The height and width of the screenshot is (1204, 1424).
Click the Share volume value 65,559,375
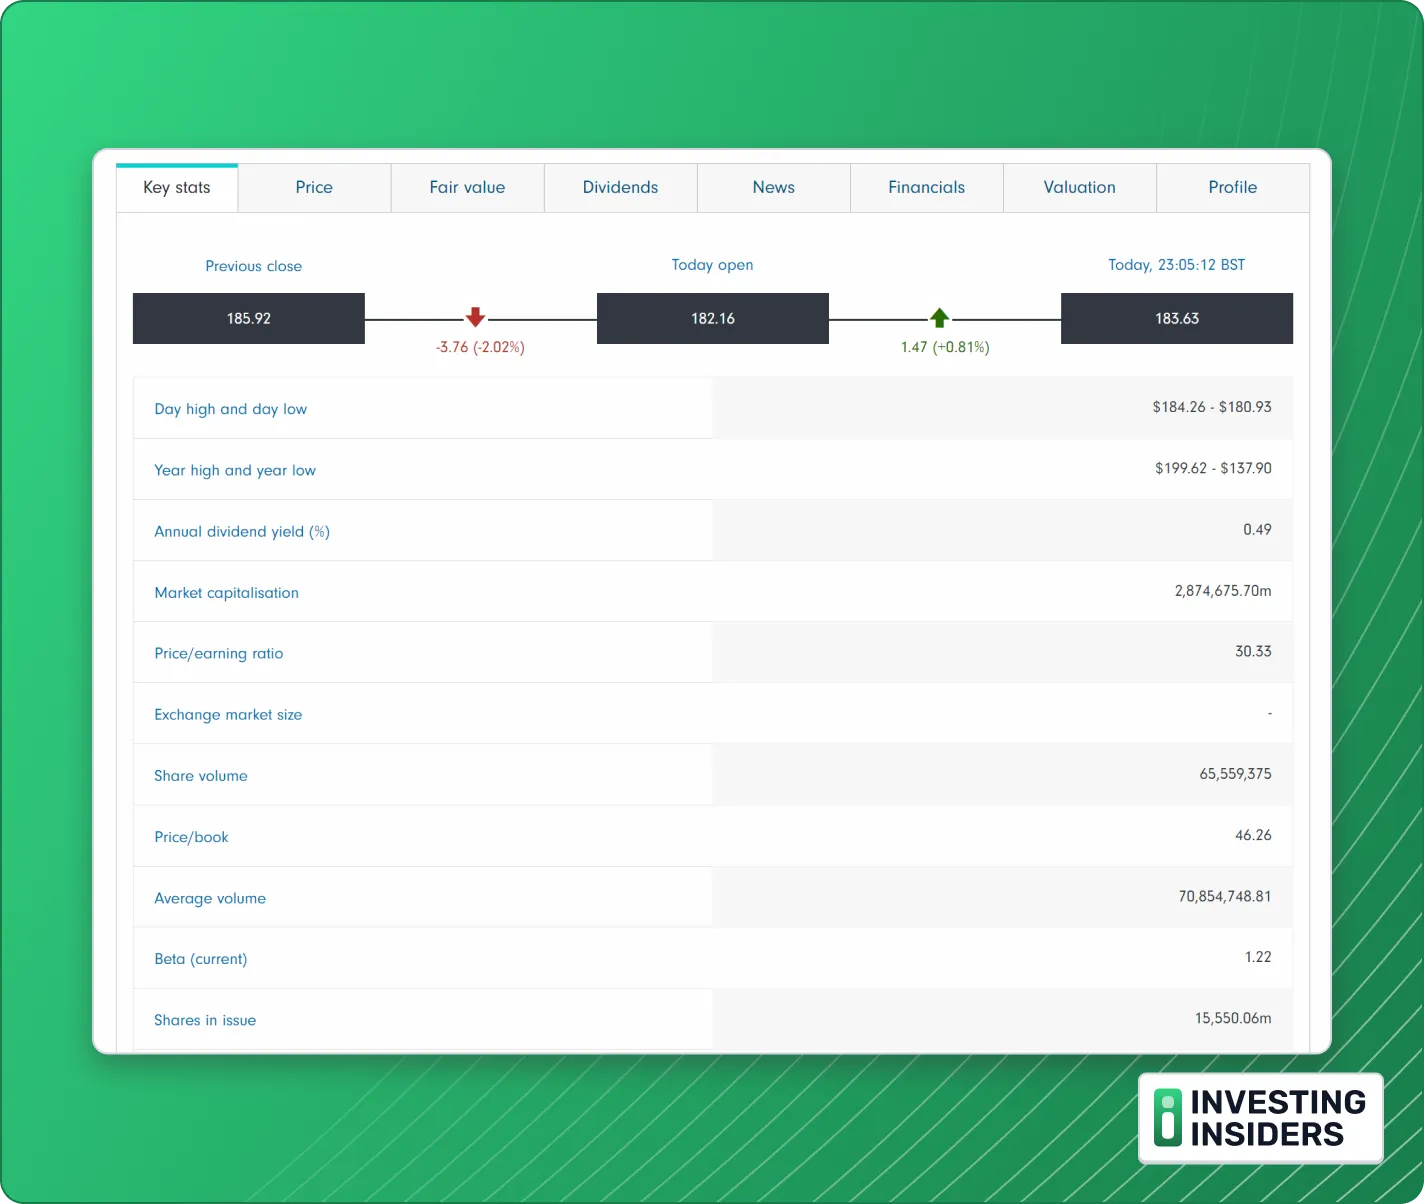1235,774
